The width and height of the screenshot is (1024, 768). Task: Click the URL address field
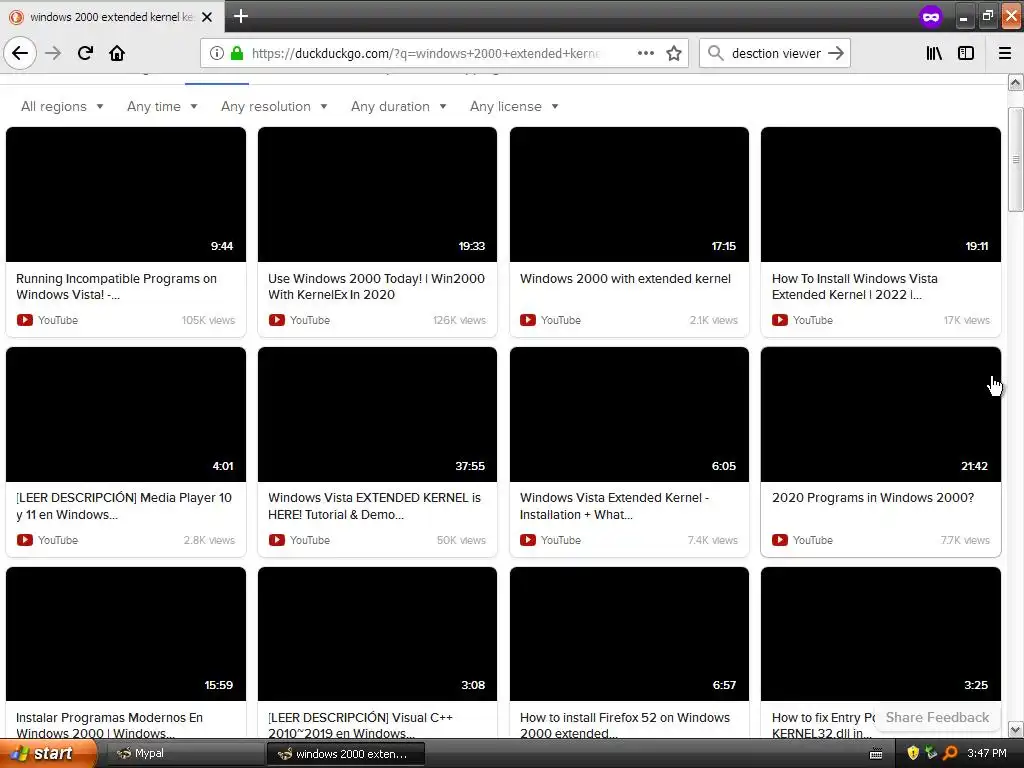[x=424, y=53]
